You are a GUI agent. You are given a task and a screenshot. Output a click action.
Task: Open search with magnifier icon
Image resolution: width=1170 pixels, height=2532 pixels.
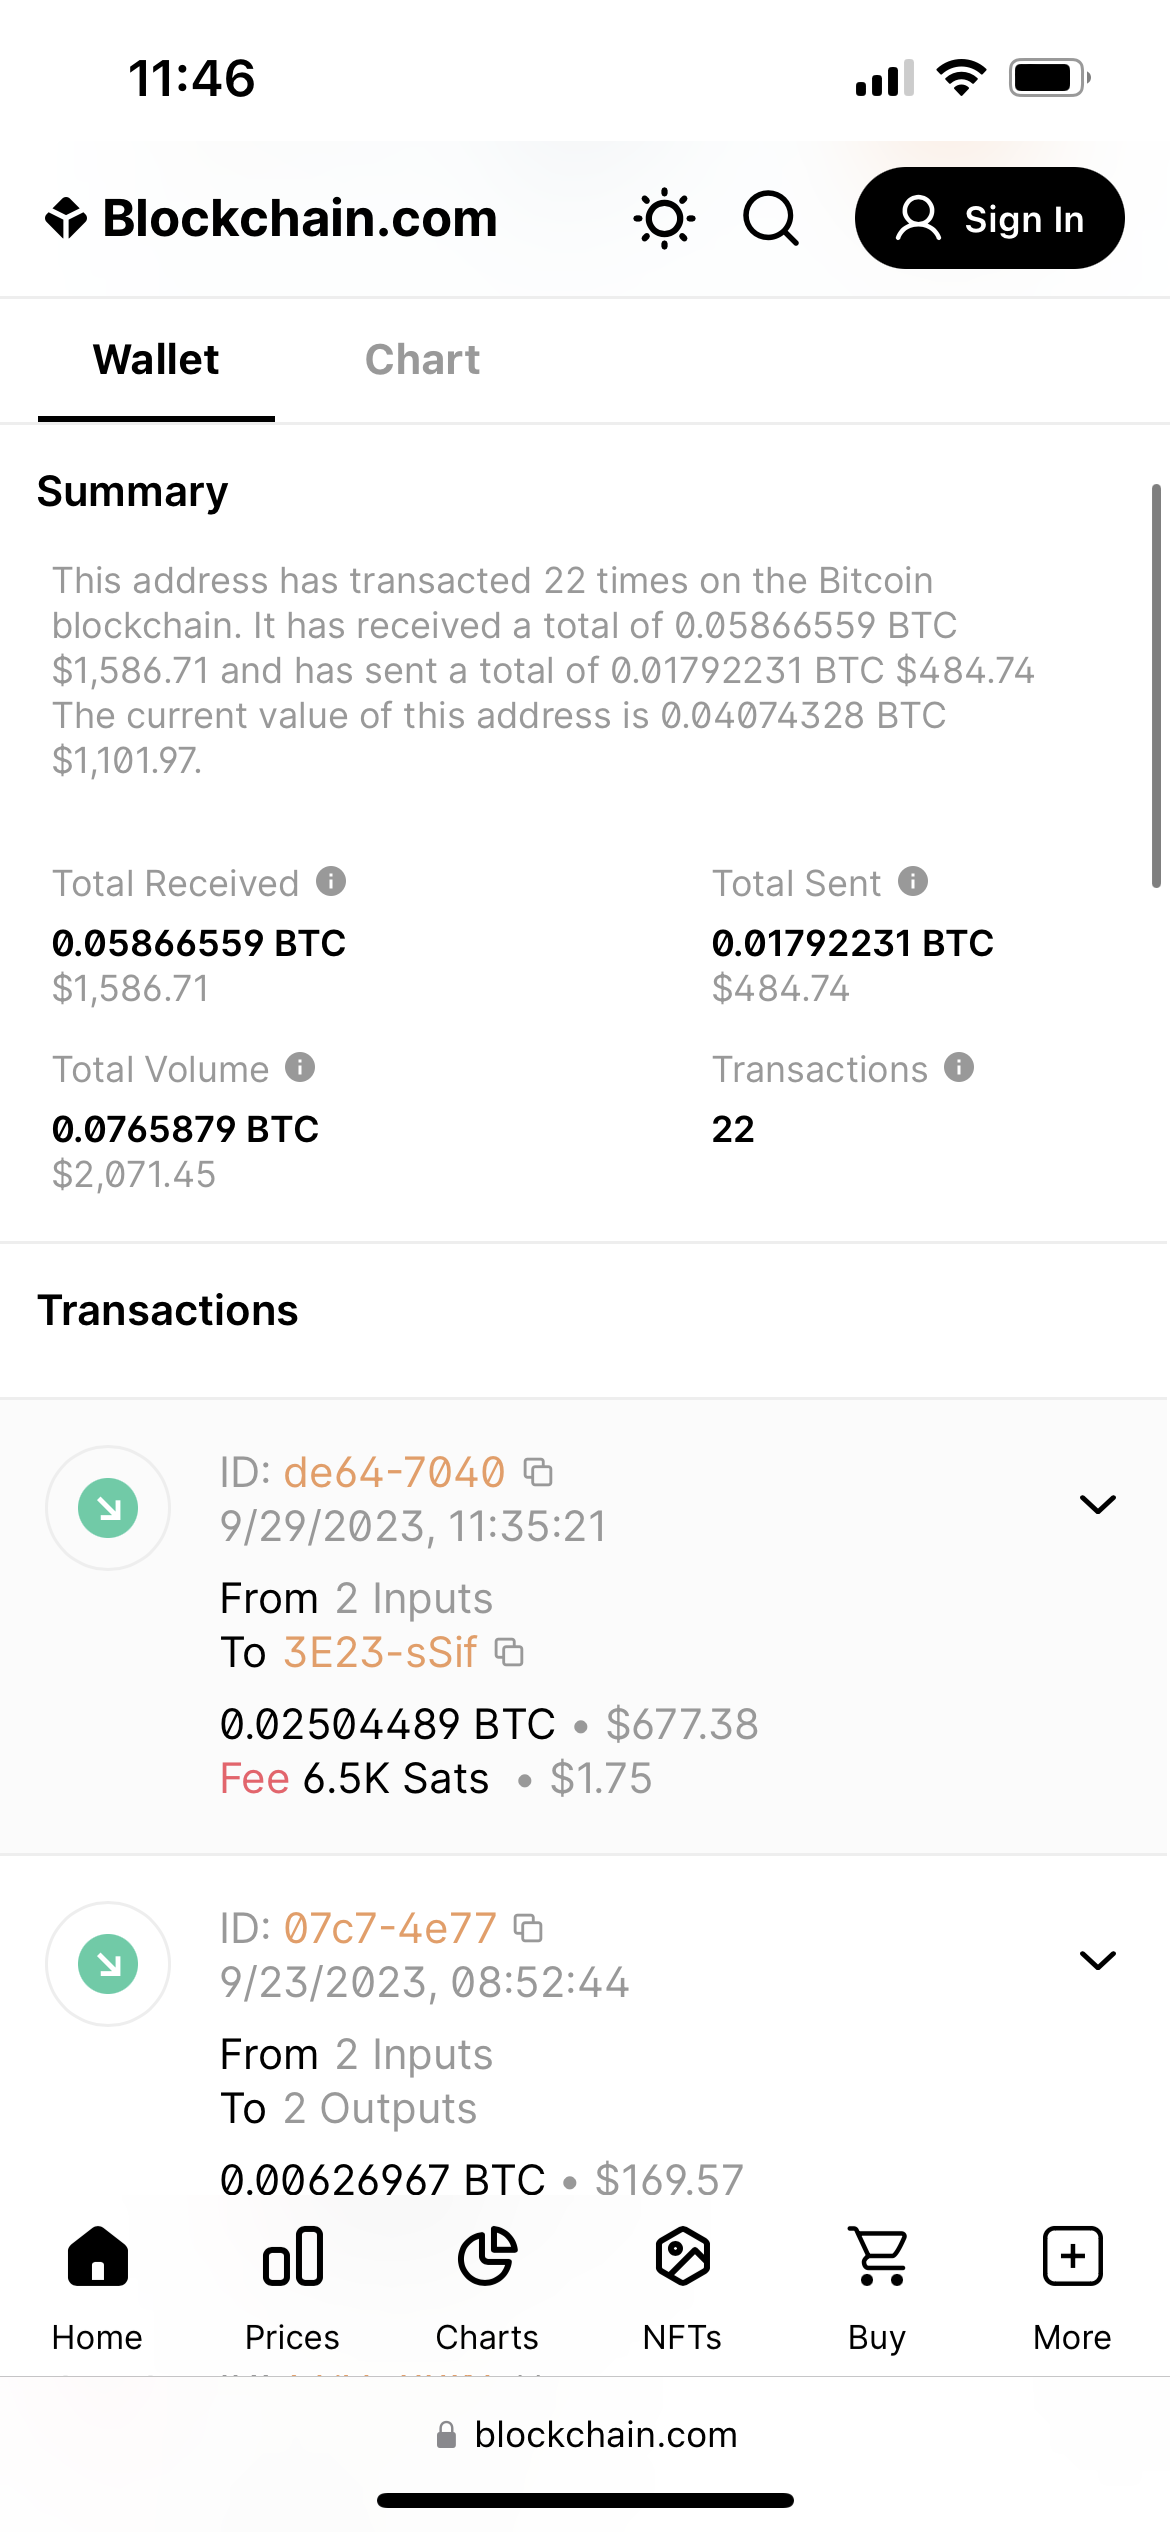click(x=771, y=219)
